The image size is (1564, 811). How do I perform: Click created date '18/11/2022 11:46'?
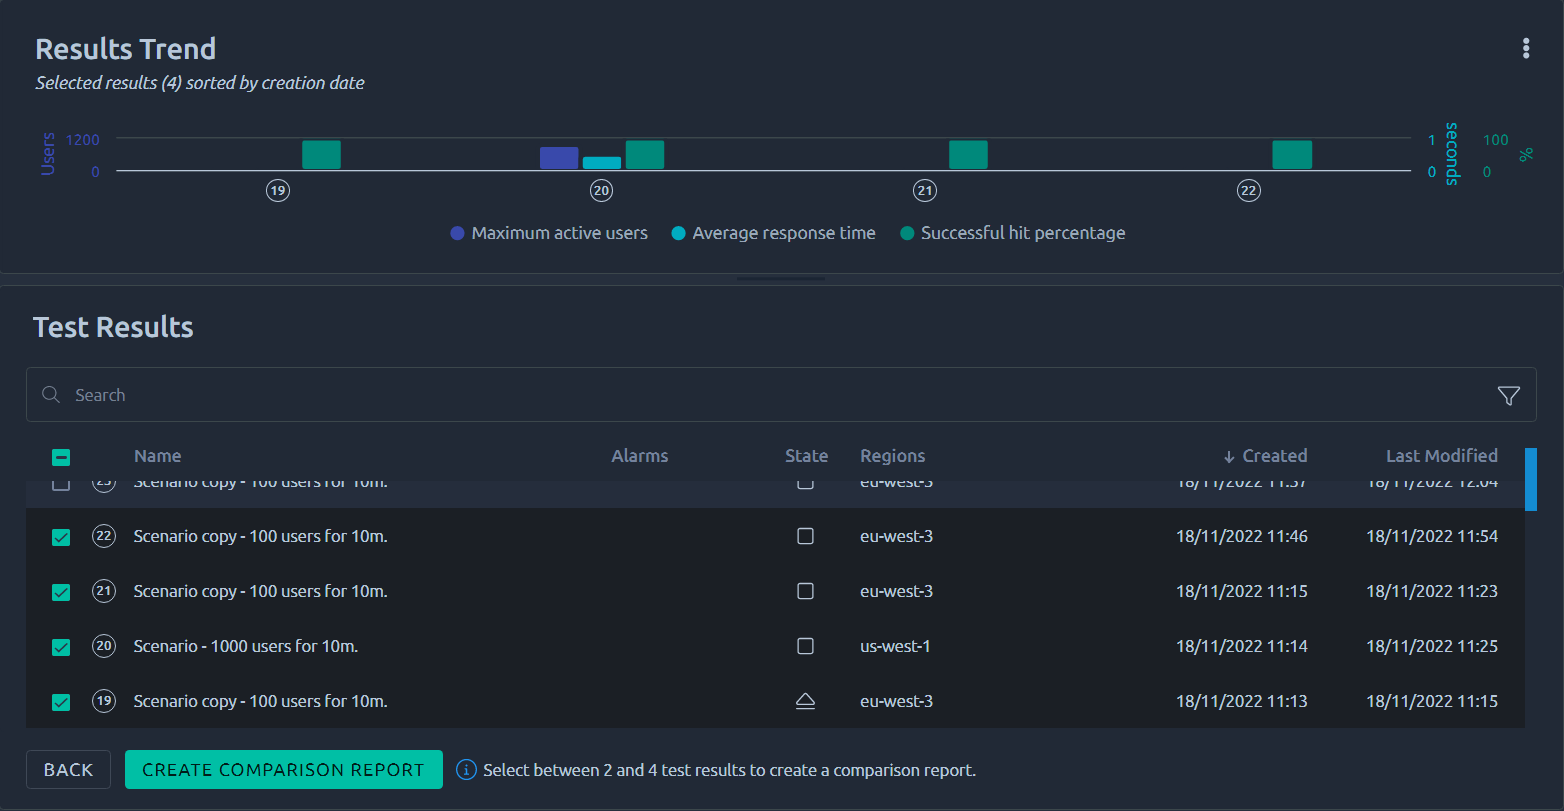tap(1242, 536)
